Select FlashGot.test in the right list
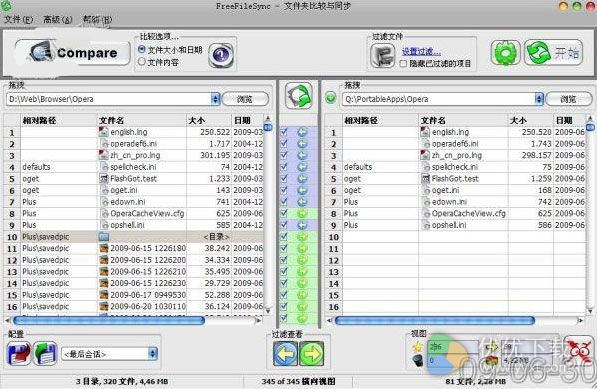The height and width of the screenshot is (389, 597). point(455,179)
